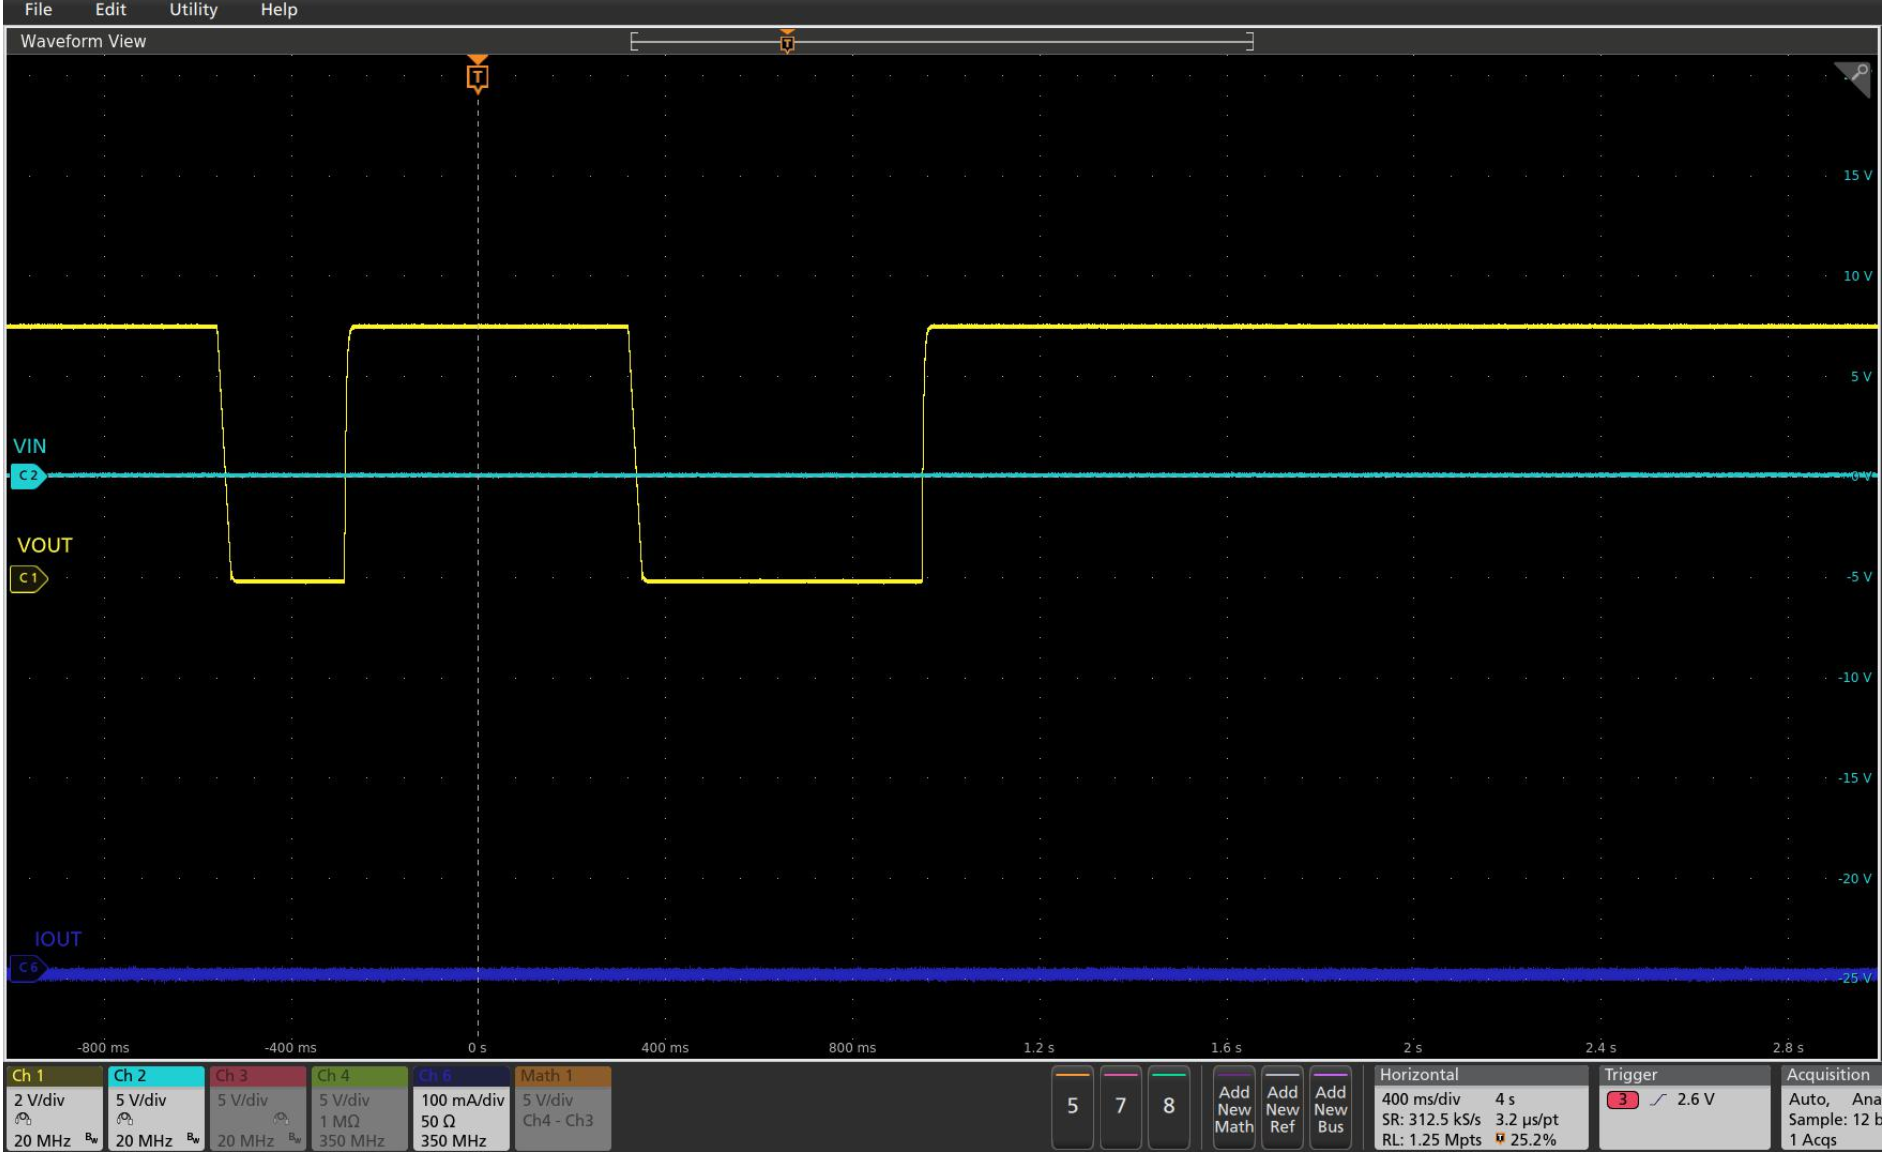Click the 1 MΩ termination in Ch 4
The height and width of the screenshot is (1152, 1882).
pos(340,1121)
